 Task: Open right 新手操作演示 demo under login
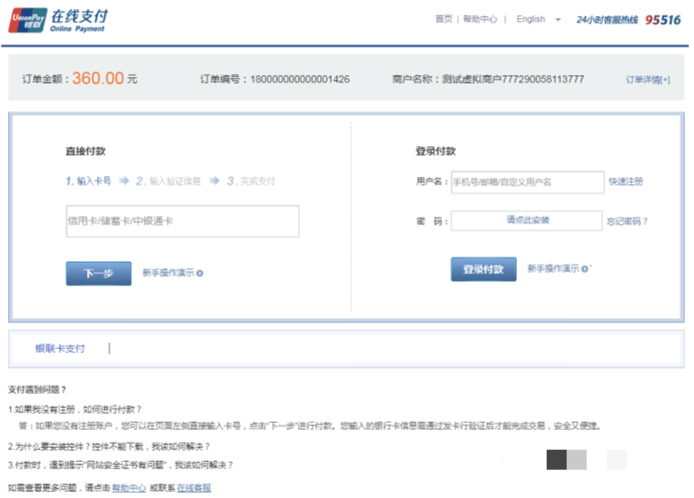click(x=555, y=268)
